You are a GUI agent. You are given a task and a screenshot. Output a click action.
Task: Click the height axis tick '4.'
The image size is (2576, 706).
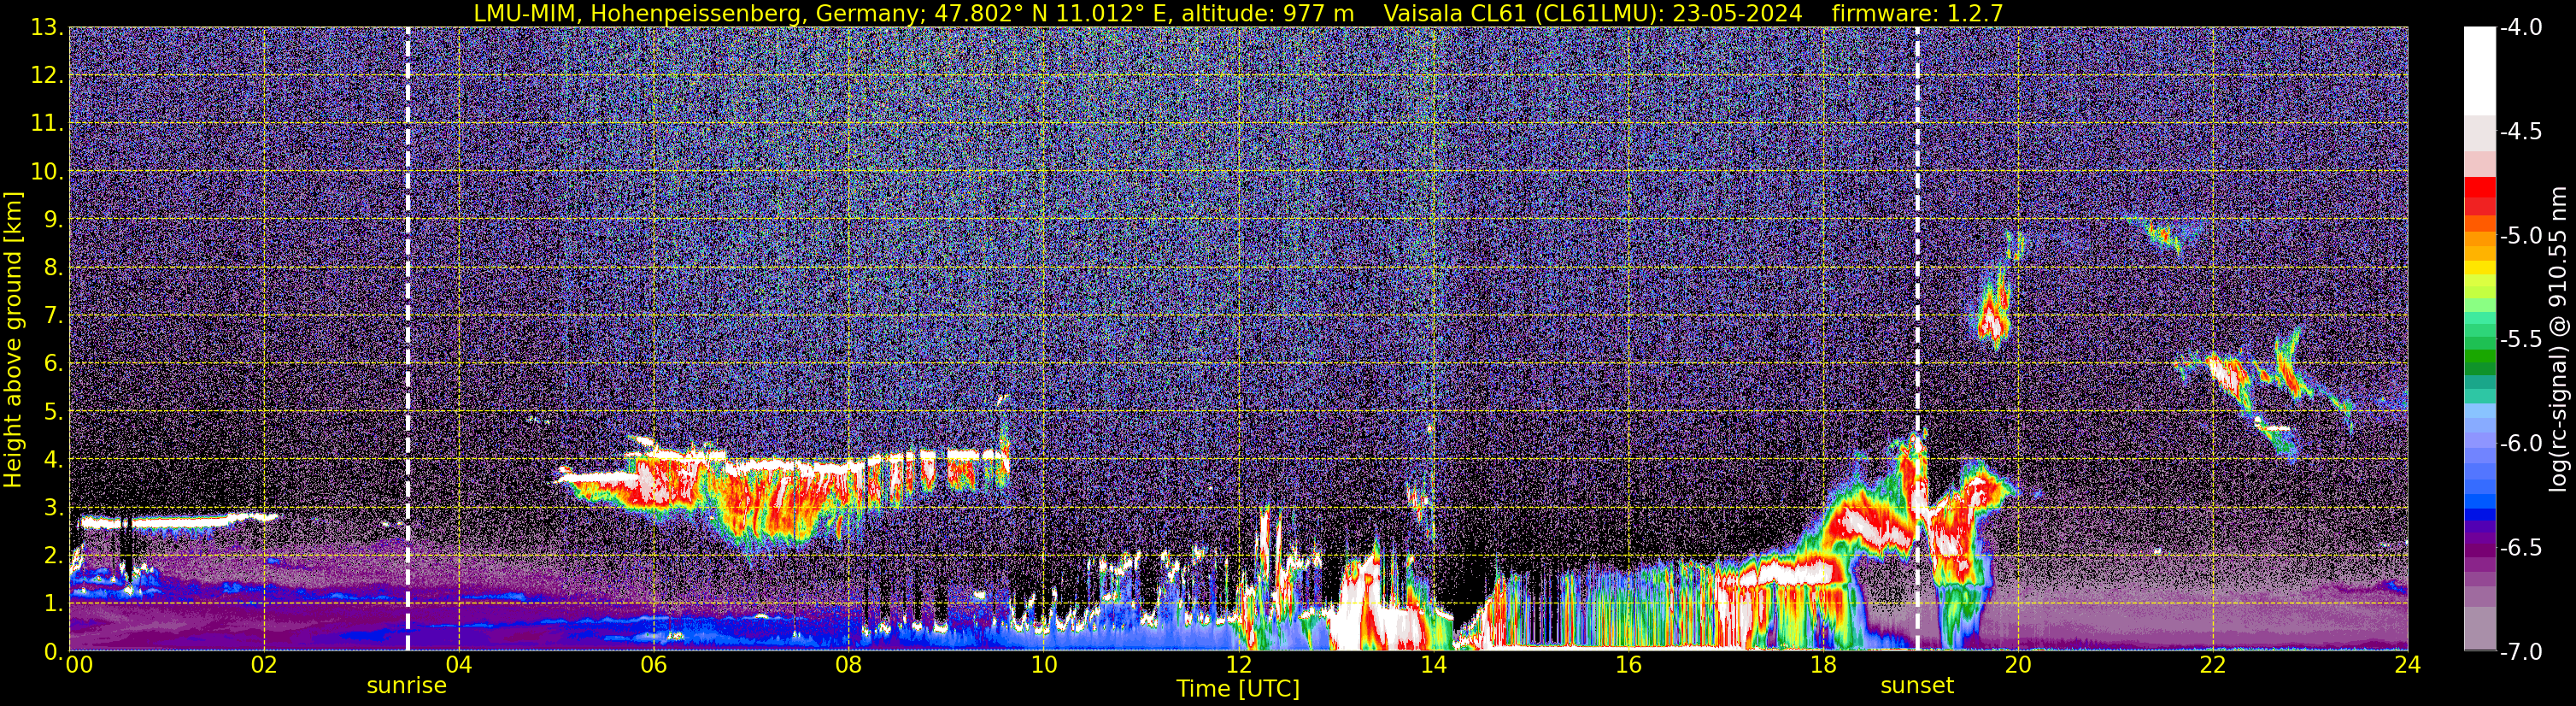(x=54, y=459)
